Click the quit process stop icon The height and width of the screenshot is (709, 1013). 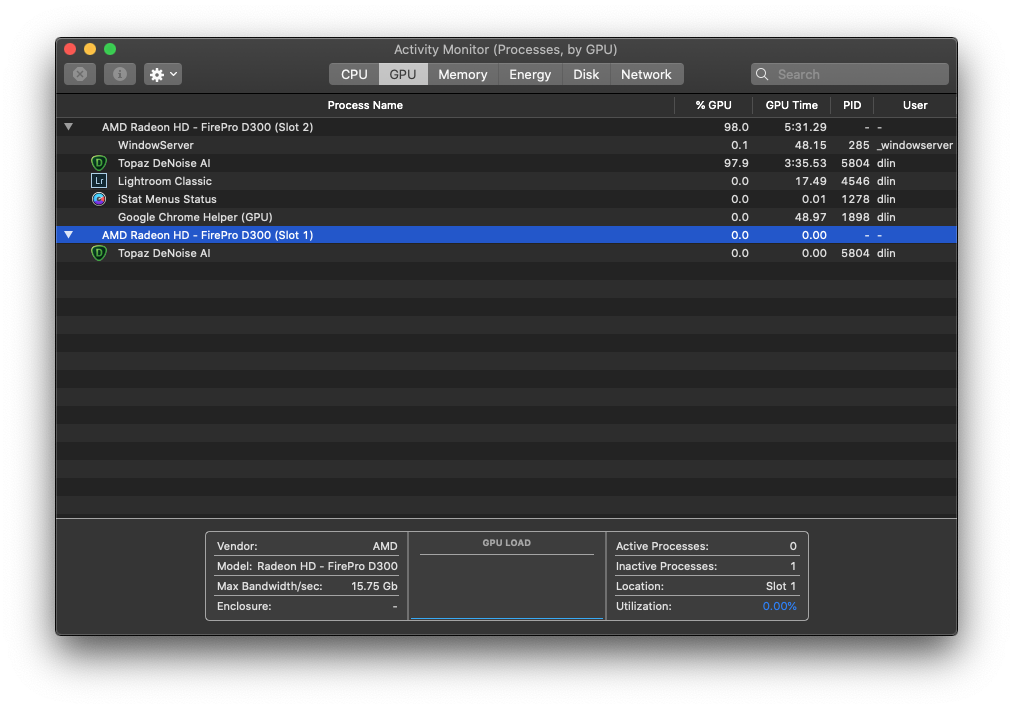[x=80, y=74]
